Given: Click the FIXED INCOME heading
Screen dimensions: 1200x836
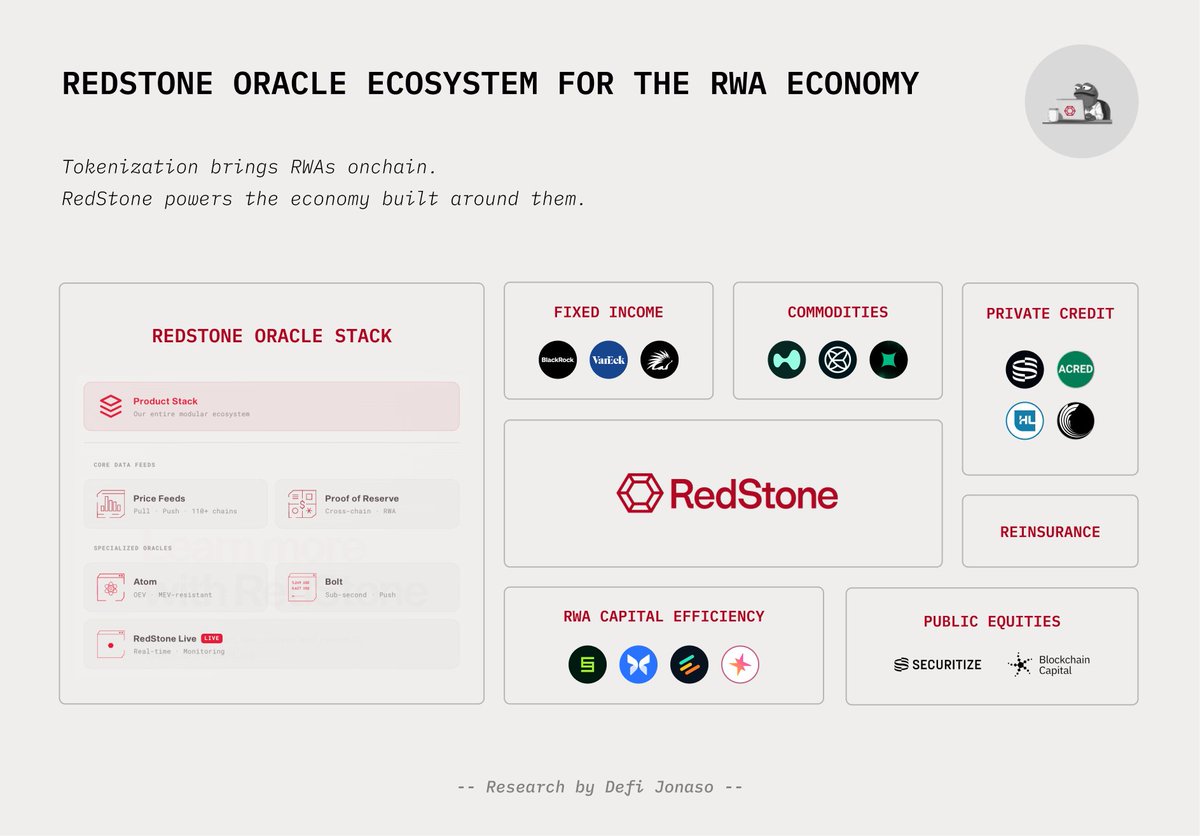Looking at the screenshot, I should coord(608,312).
